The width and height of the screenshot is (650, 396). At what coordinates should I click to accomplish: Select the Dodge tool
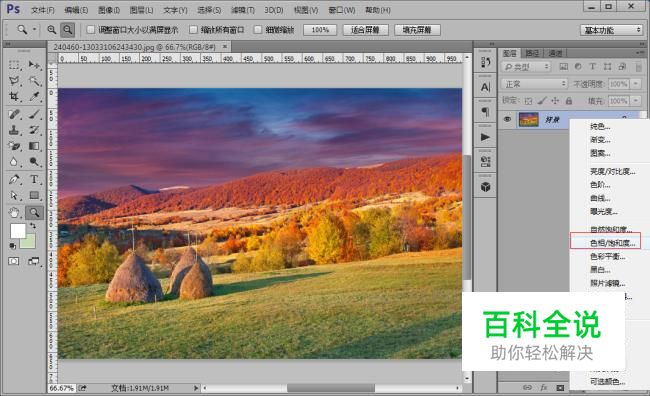point(34,162)
